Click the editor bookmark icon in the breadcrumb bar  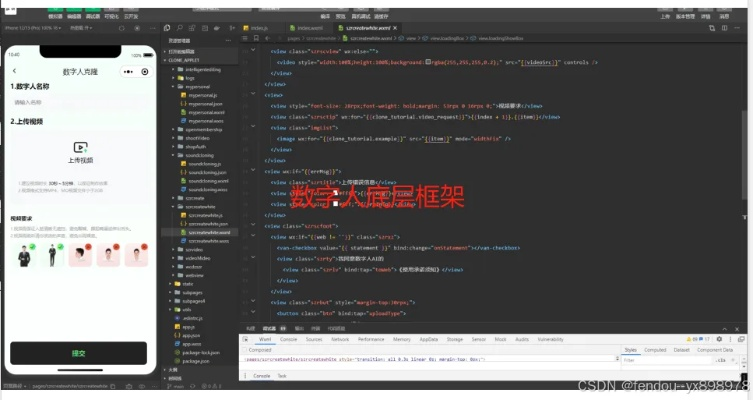[x=256, y=38]
